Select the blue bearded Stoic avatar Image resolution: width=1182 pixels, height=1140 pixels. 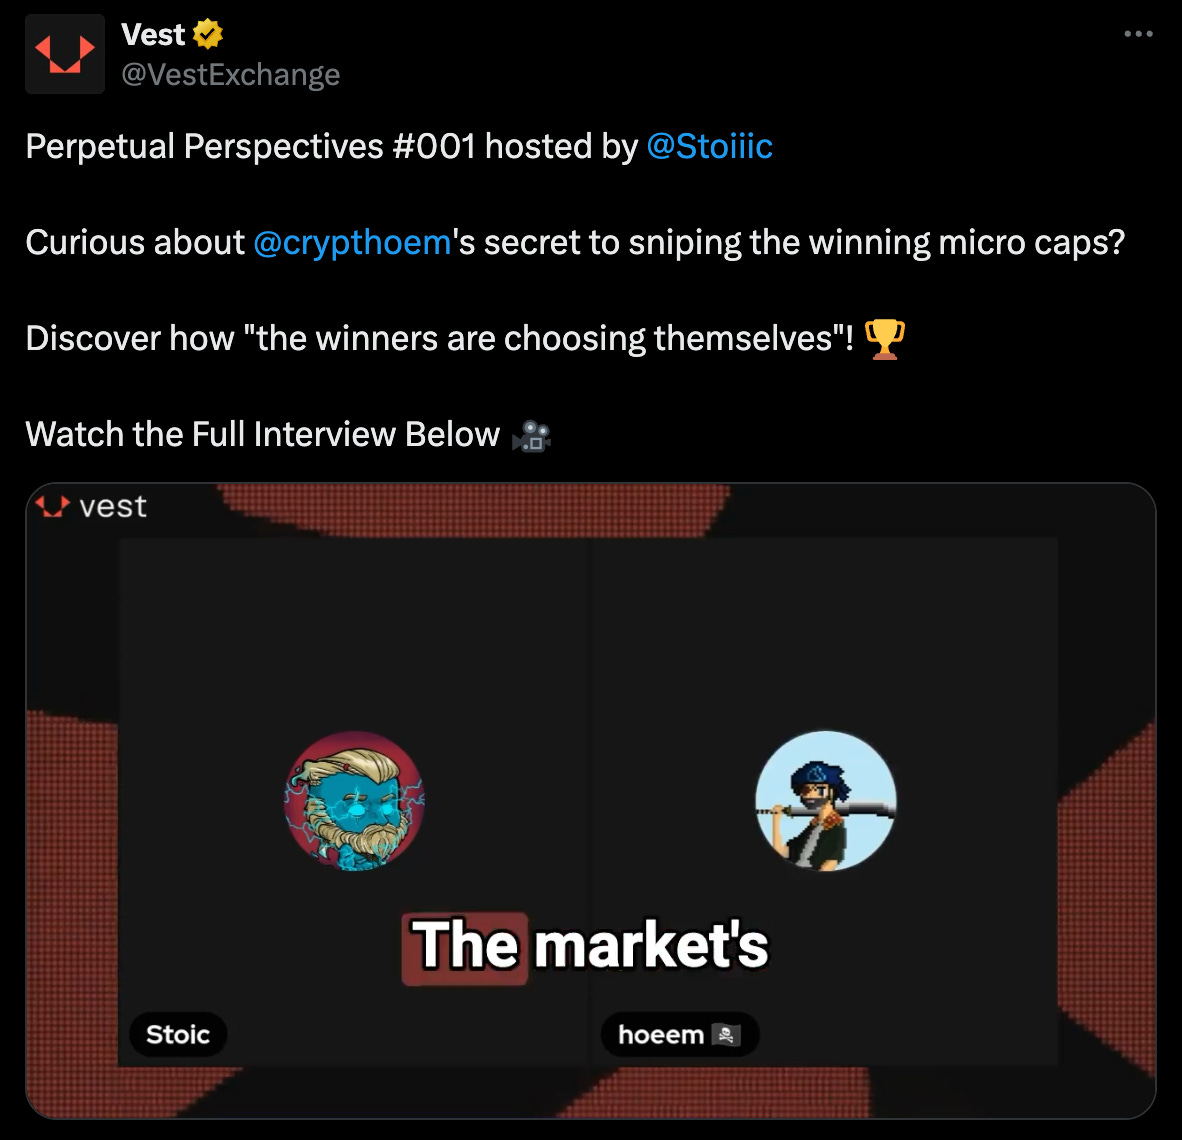(x=354, y=801)
